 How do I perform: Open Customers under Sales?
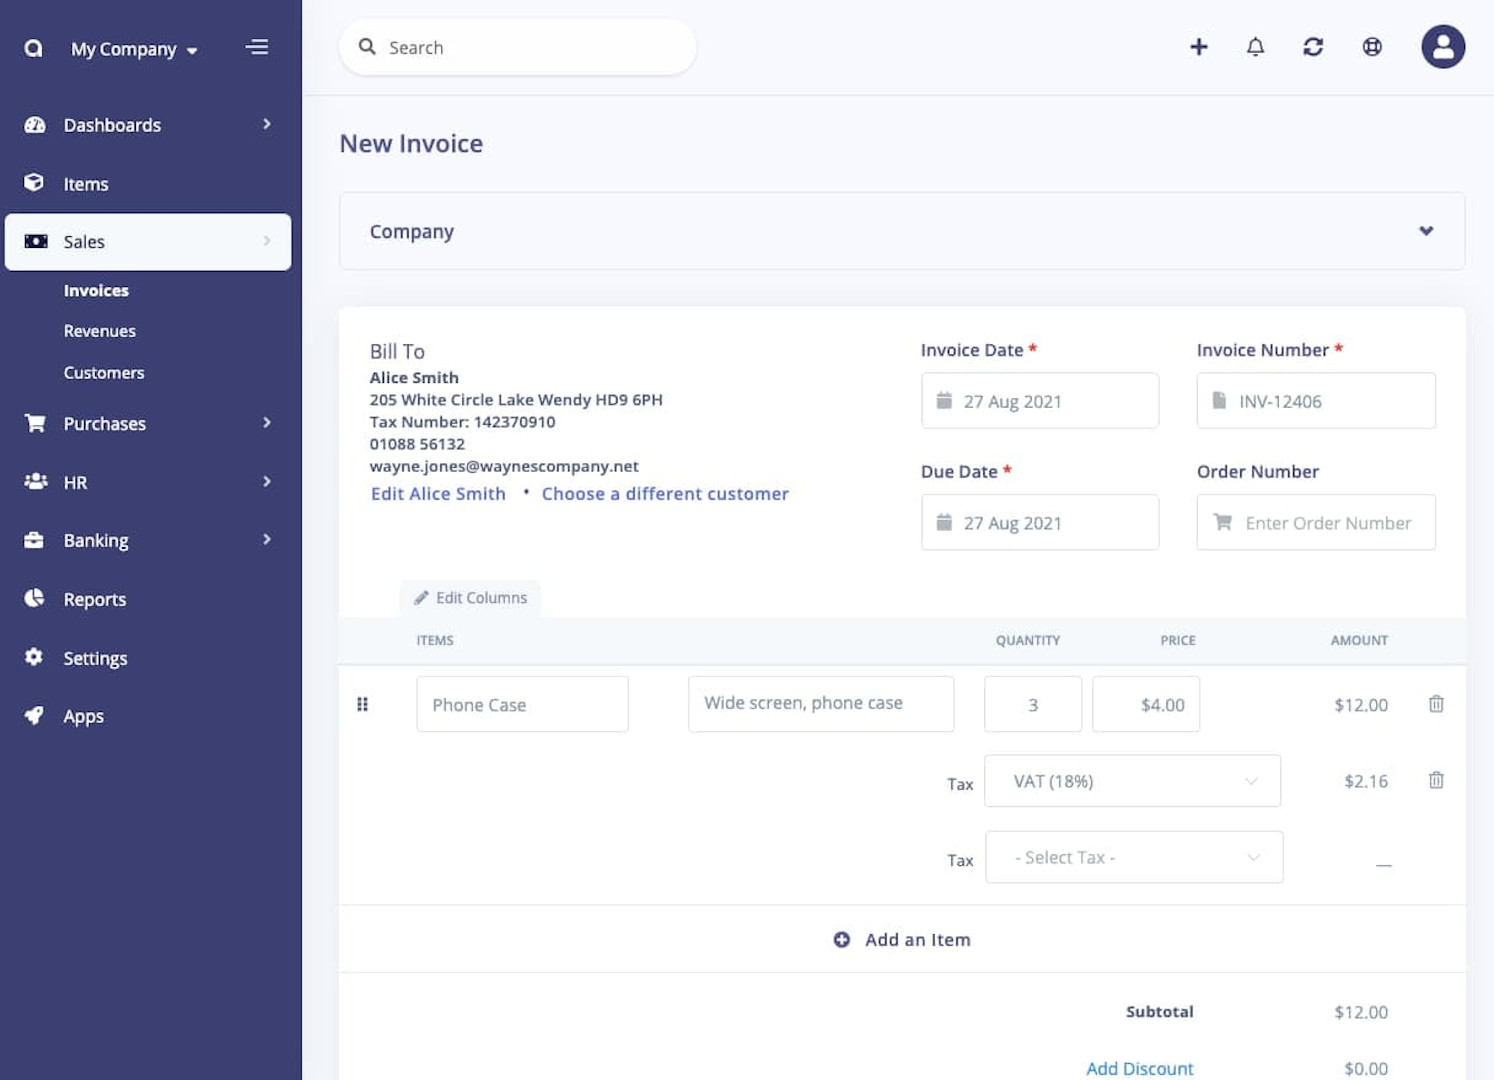(103, 372)
